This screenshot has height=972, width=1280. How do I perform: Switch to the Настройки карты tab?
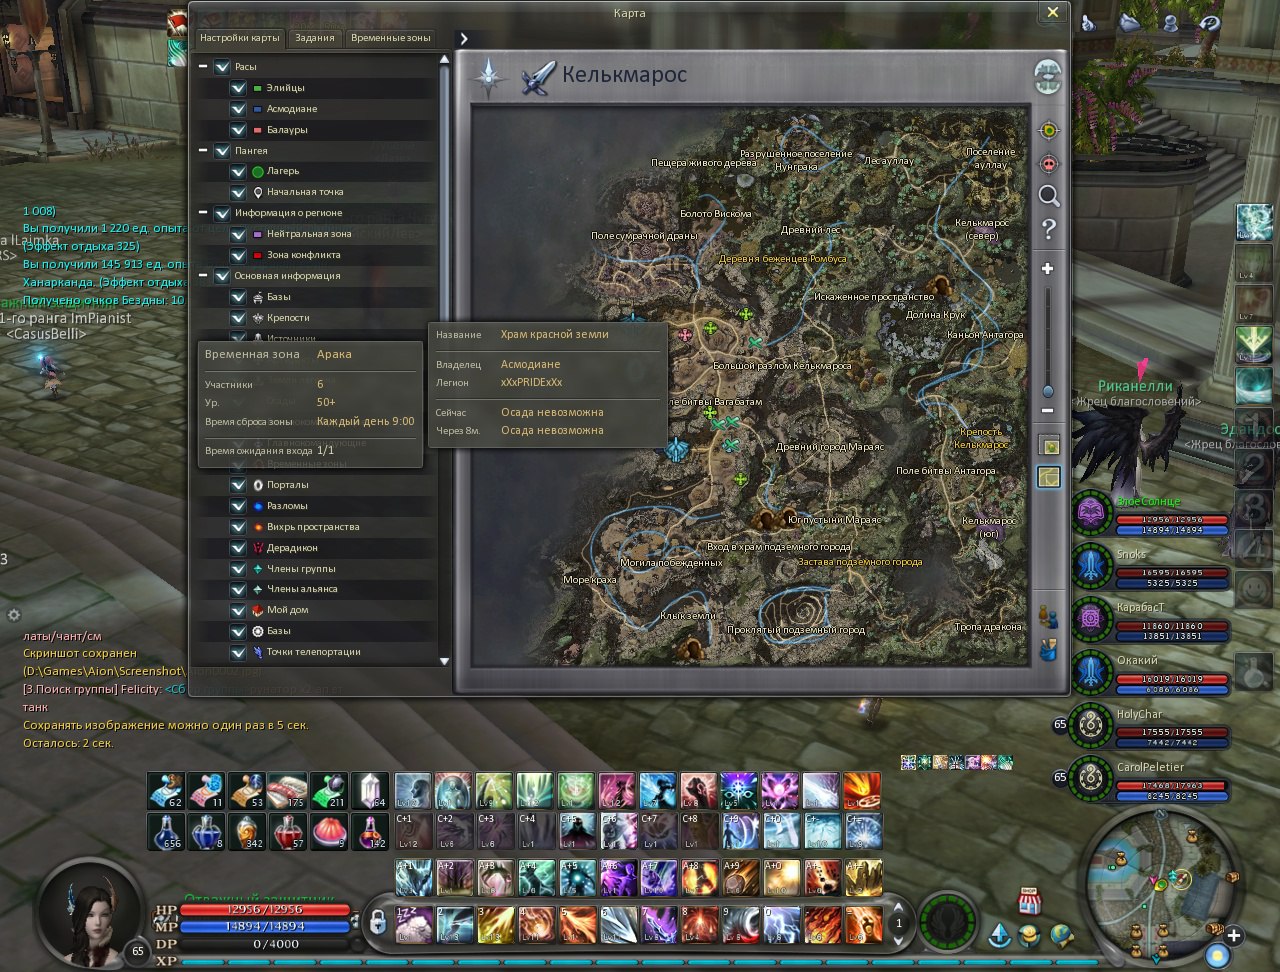(x=239, y=38)
